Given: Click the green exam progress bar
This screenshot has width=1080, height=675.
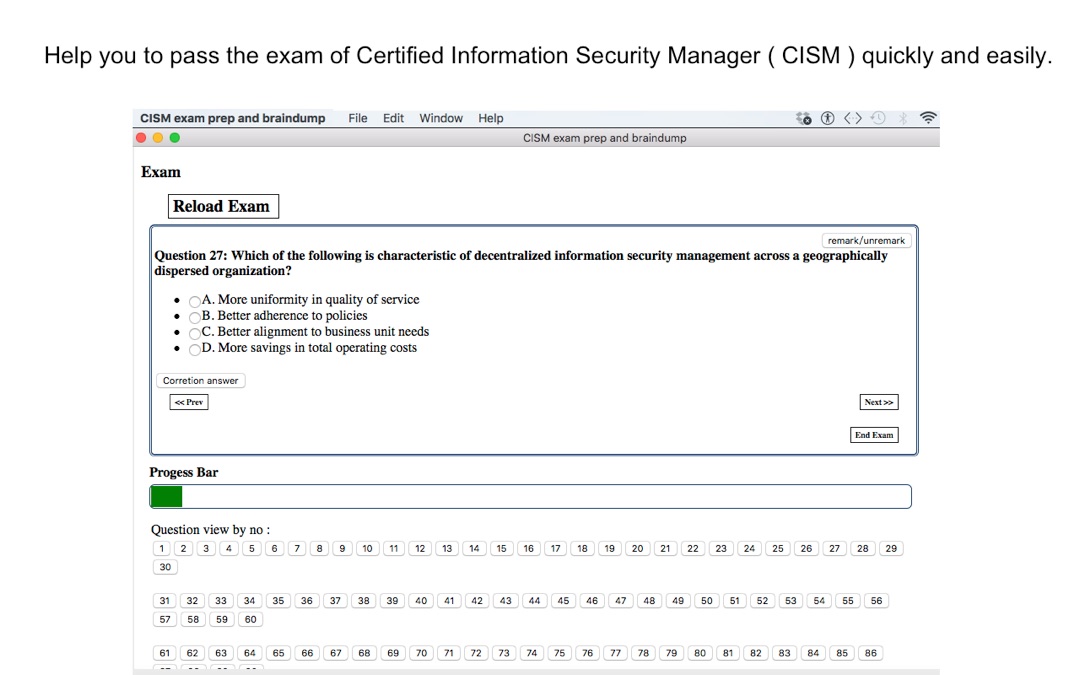Looking at the screenshot, I should [166, 496].
